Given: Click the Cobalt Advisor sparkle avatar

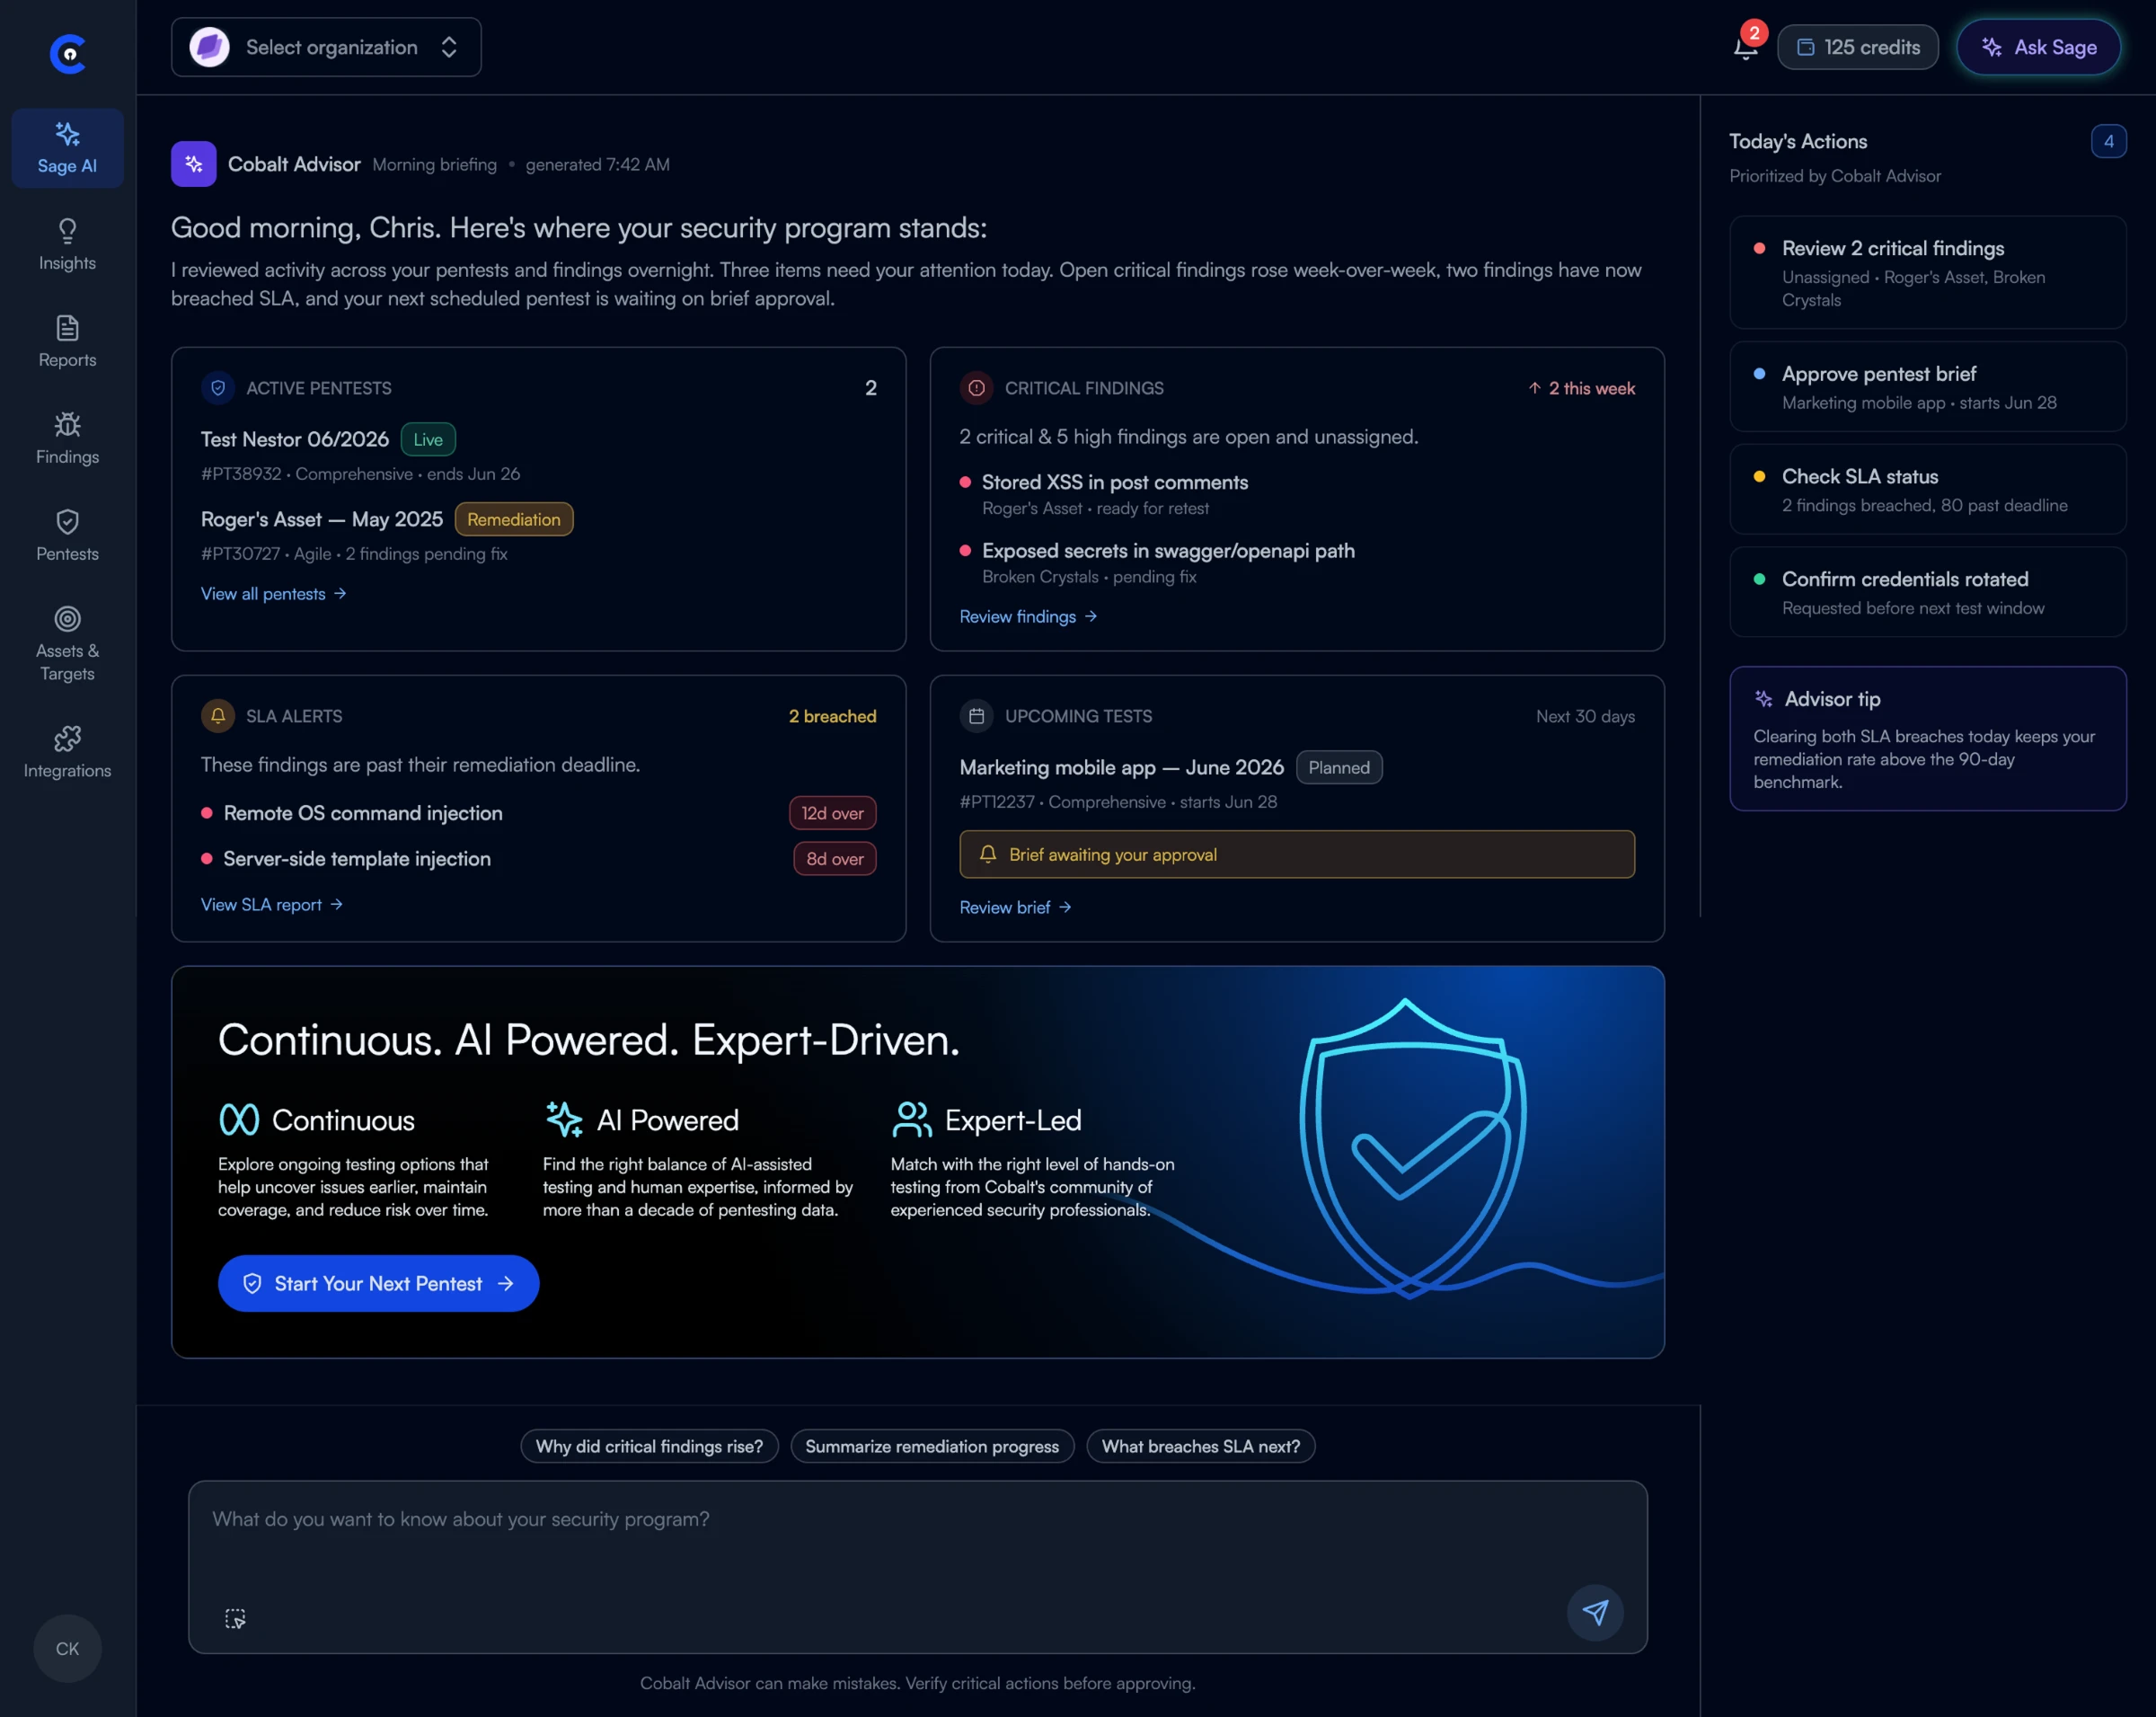Looking at the screenshot, I should (x=193, y=164).
